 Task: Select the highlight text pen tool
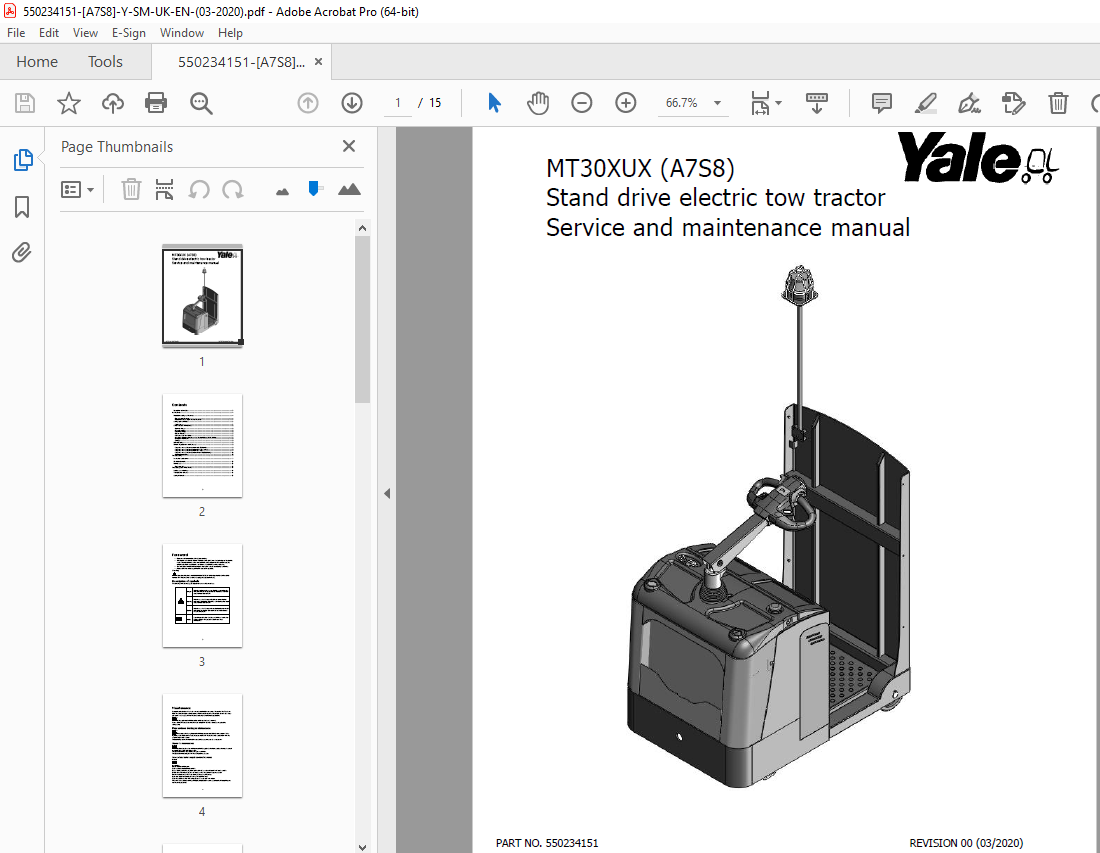926,103
